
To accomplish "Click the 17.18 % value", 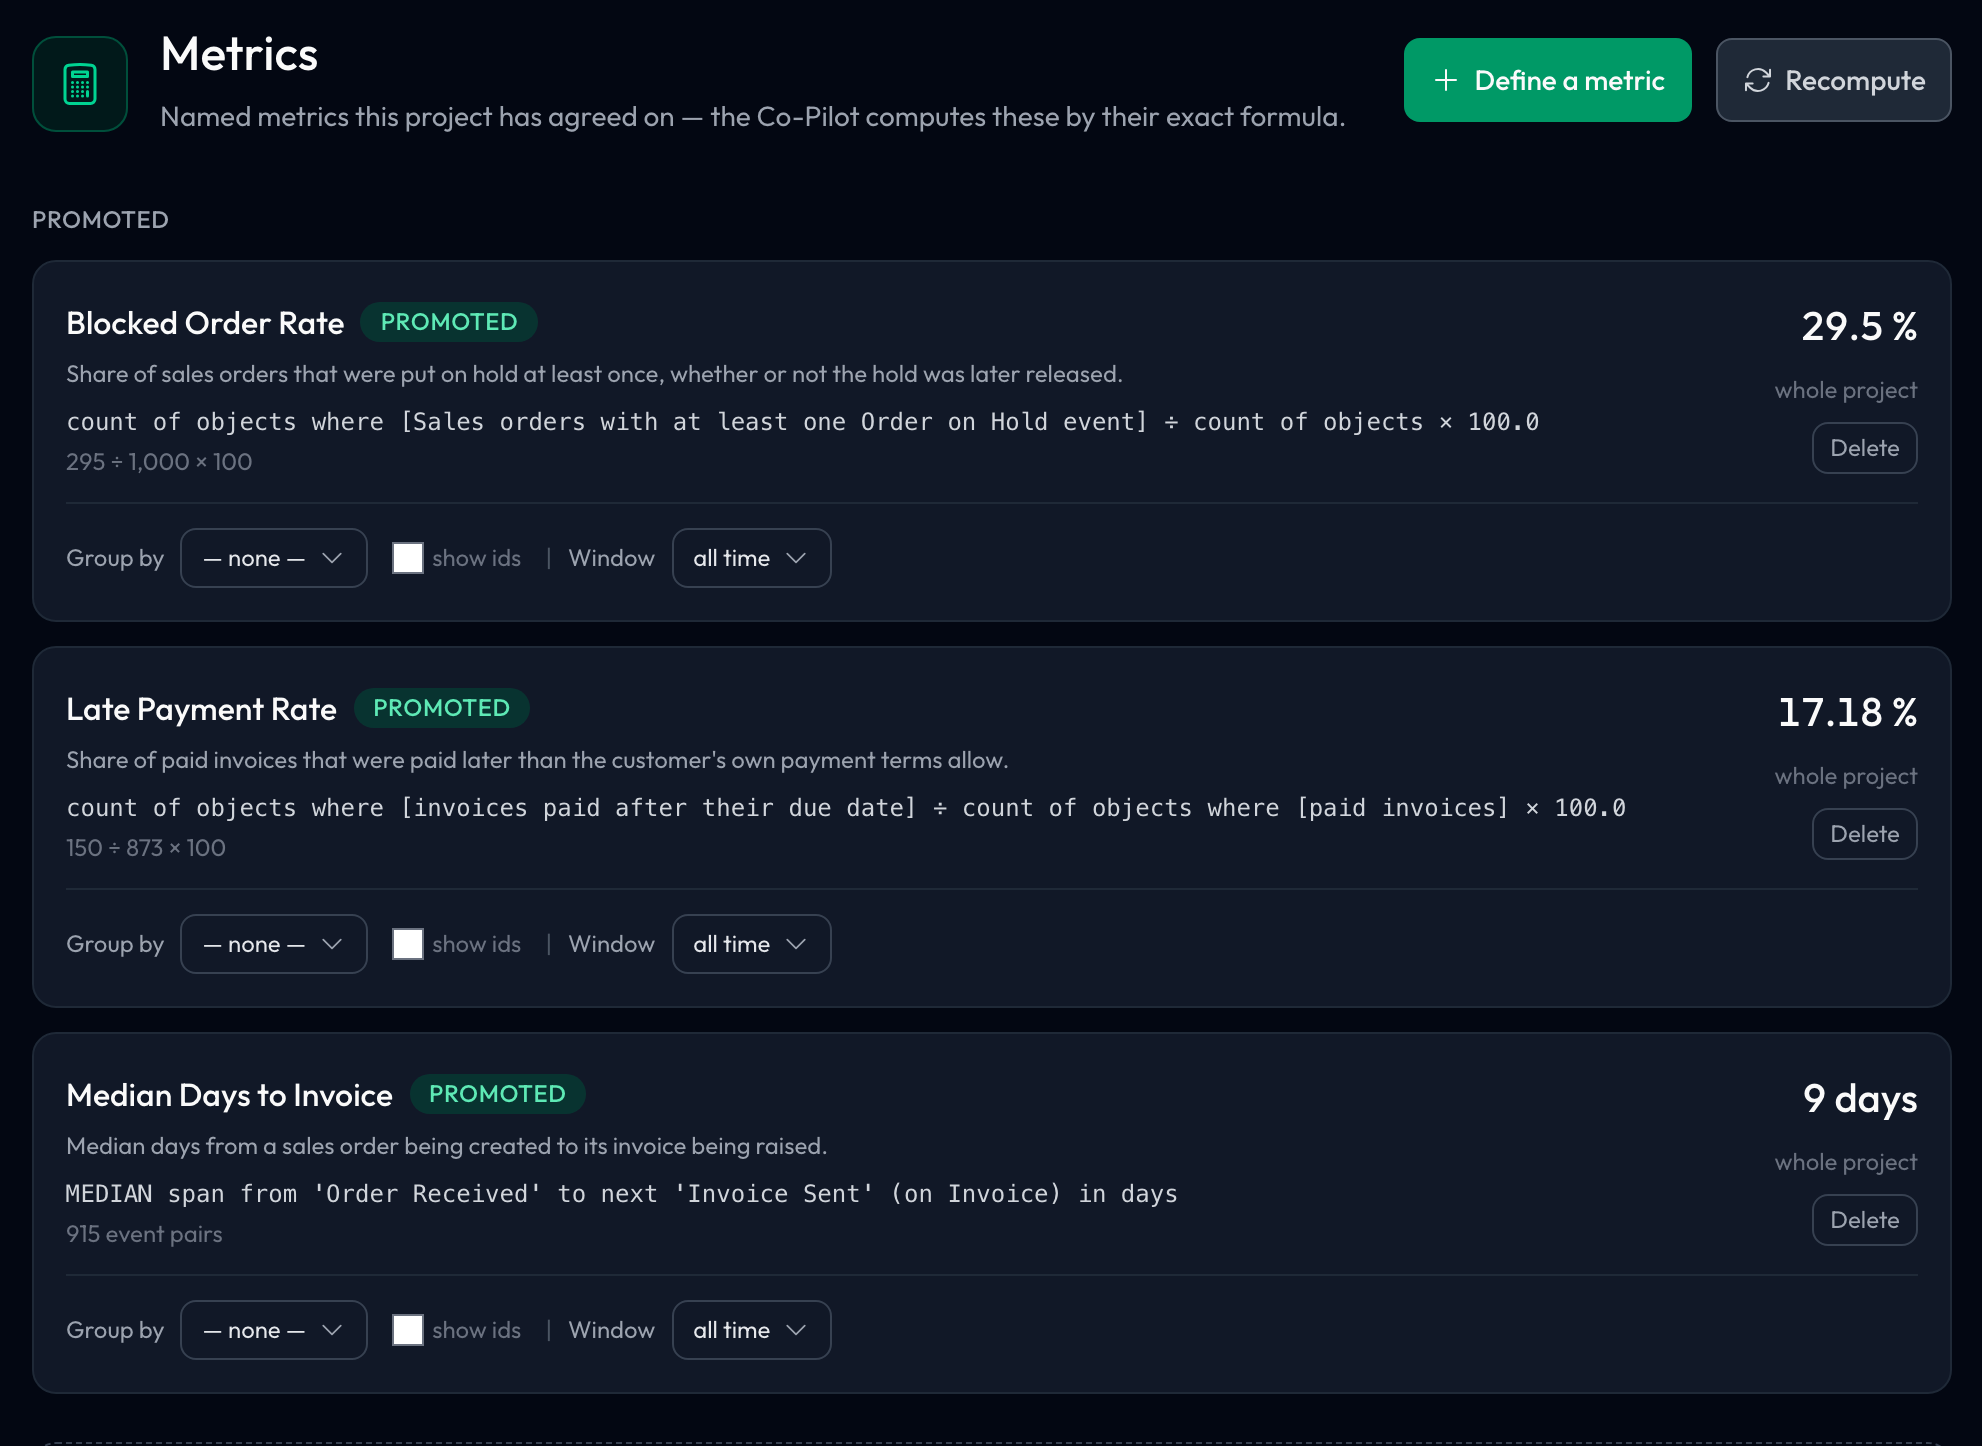I will click(x=1847, y=712).
